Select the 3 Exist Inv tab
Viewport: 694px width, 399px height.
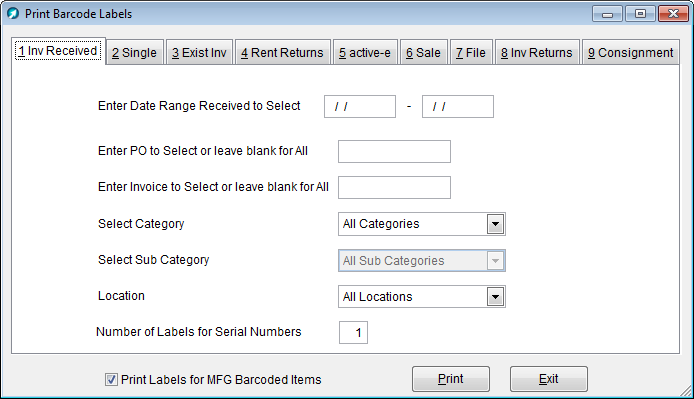click(x=199, y=53)
